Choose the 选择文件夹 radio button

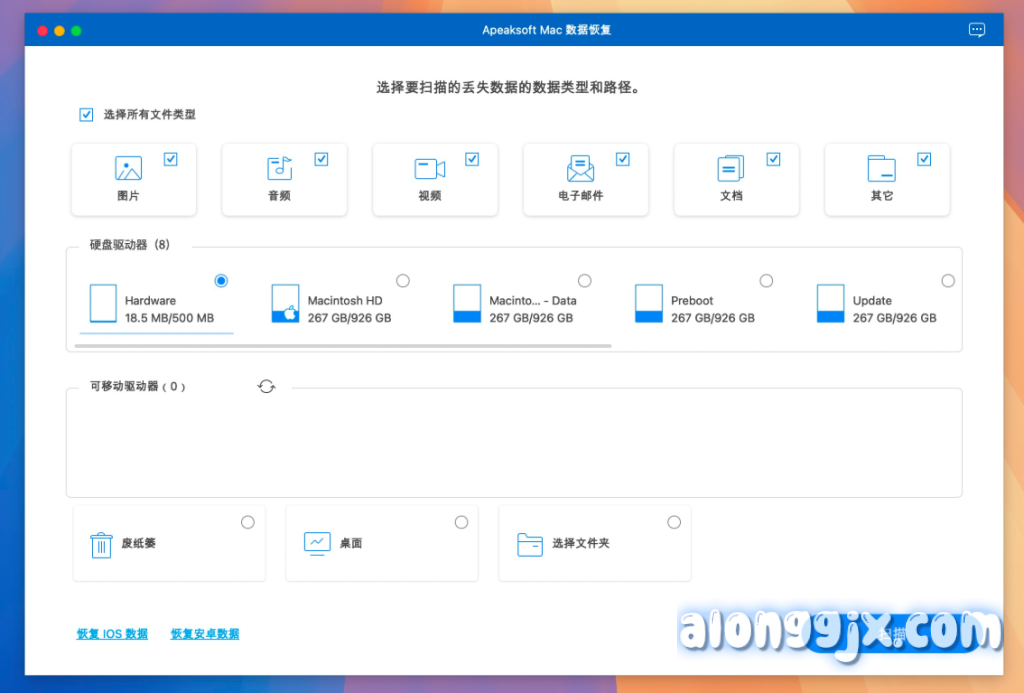pyautogui.click(x=674, y=522)
